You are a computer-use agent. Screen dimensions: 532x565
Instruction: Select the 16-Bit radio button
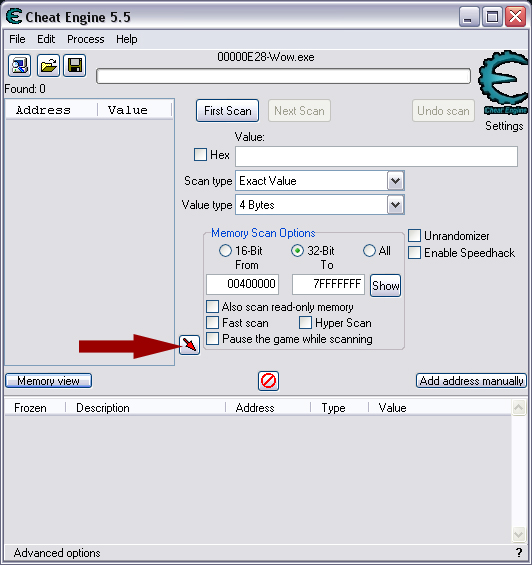(225, 250)
